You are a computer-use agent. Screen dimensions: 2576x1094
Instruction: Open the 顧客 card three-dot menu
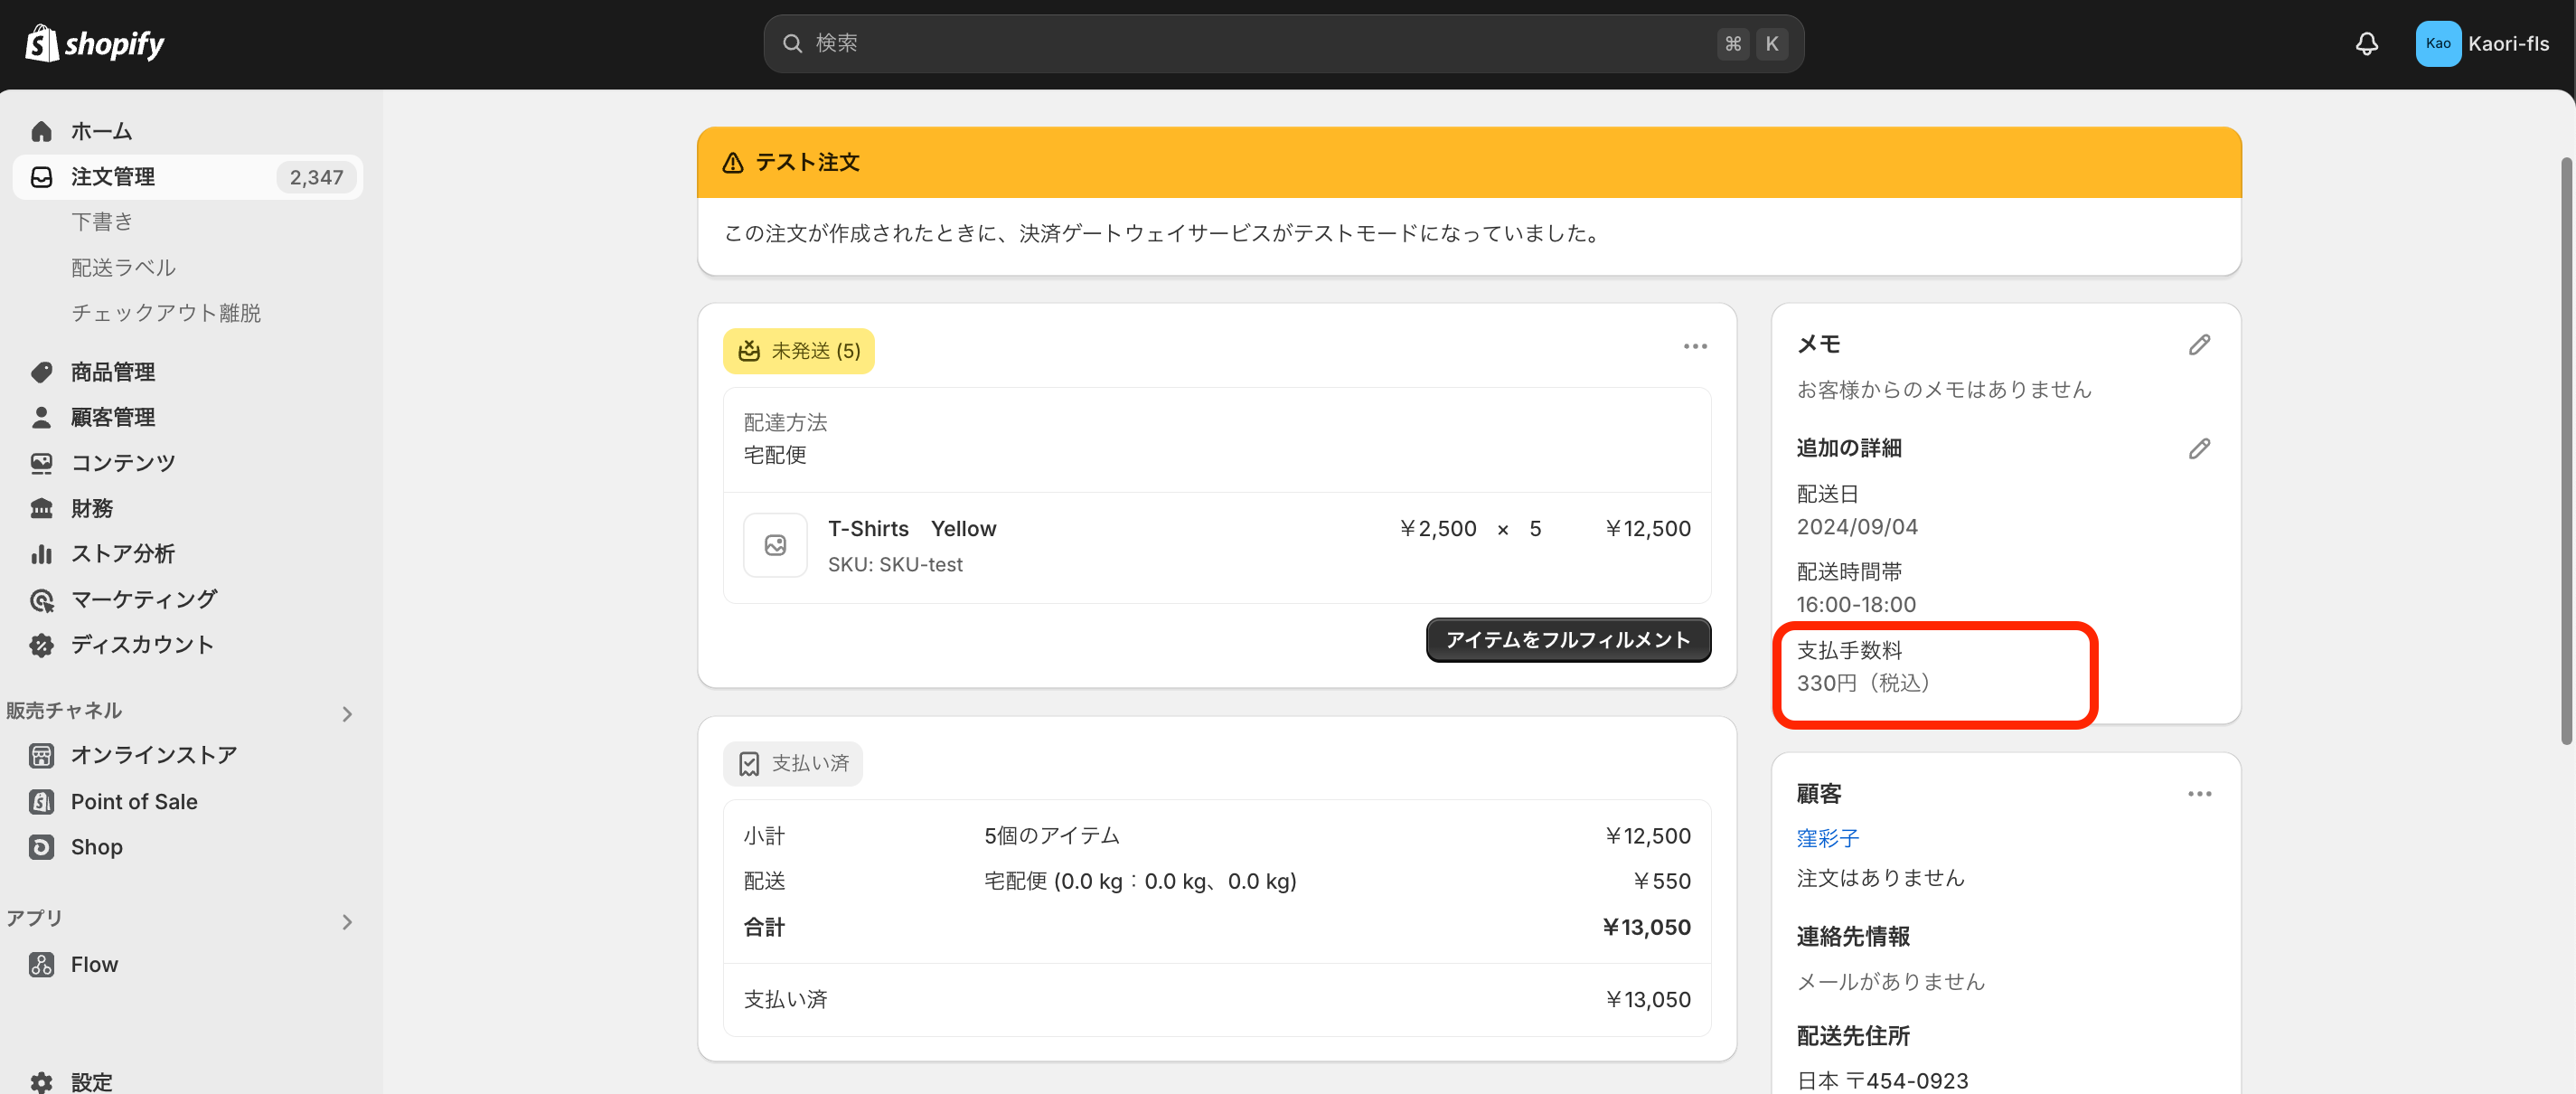2199,794
